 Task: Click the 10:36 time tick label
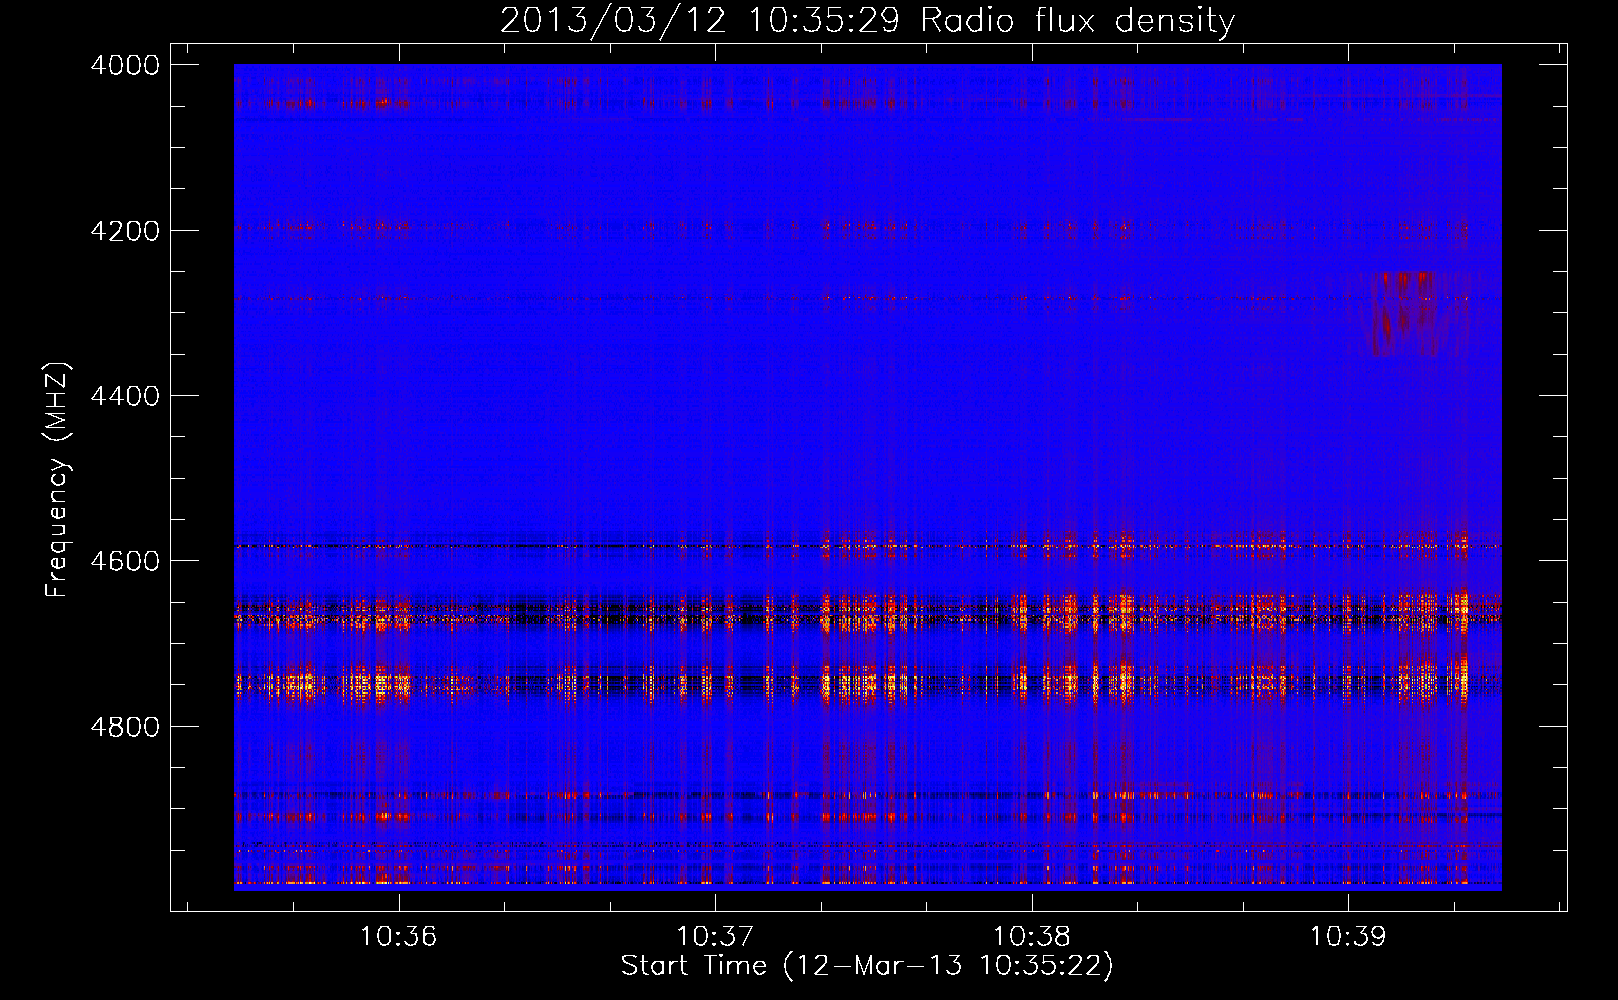click(399, 937)
